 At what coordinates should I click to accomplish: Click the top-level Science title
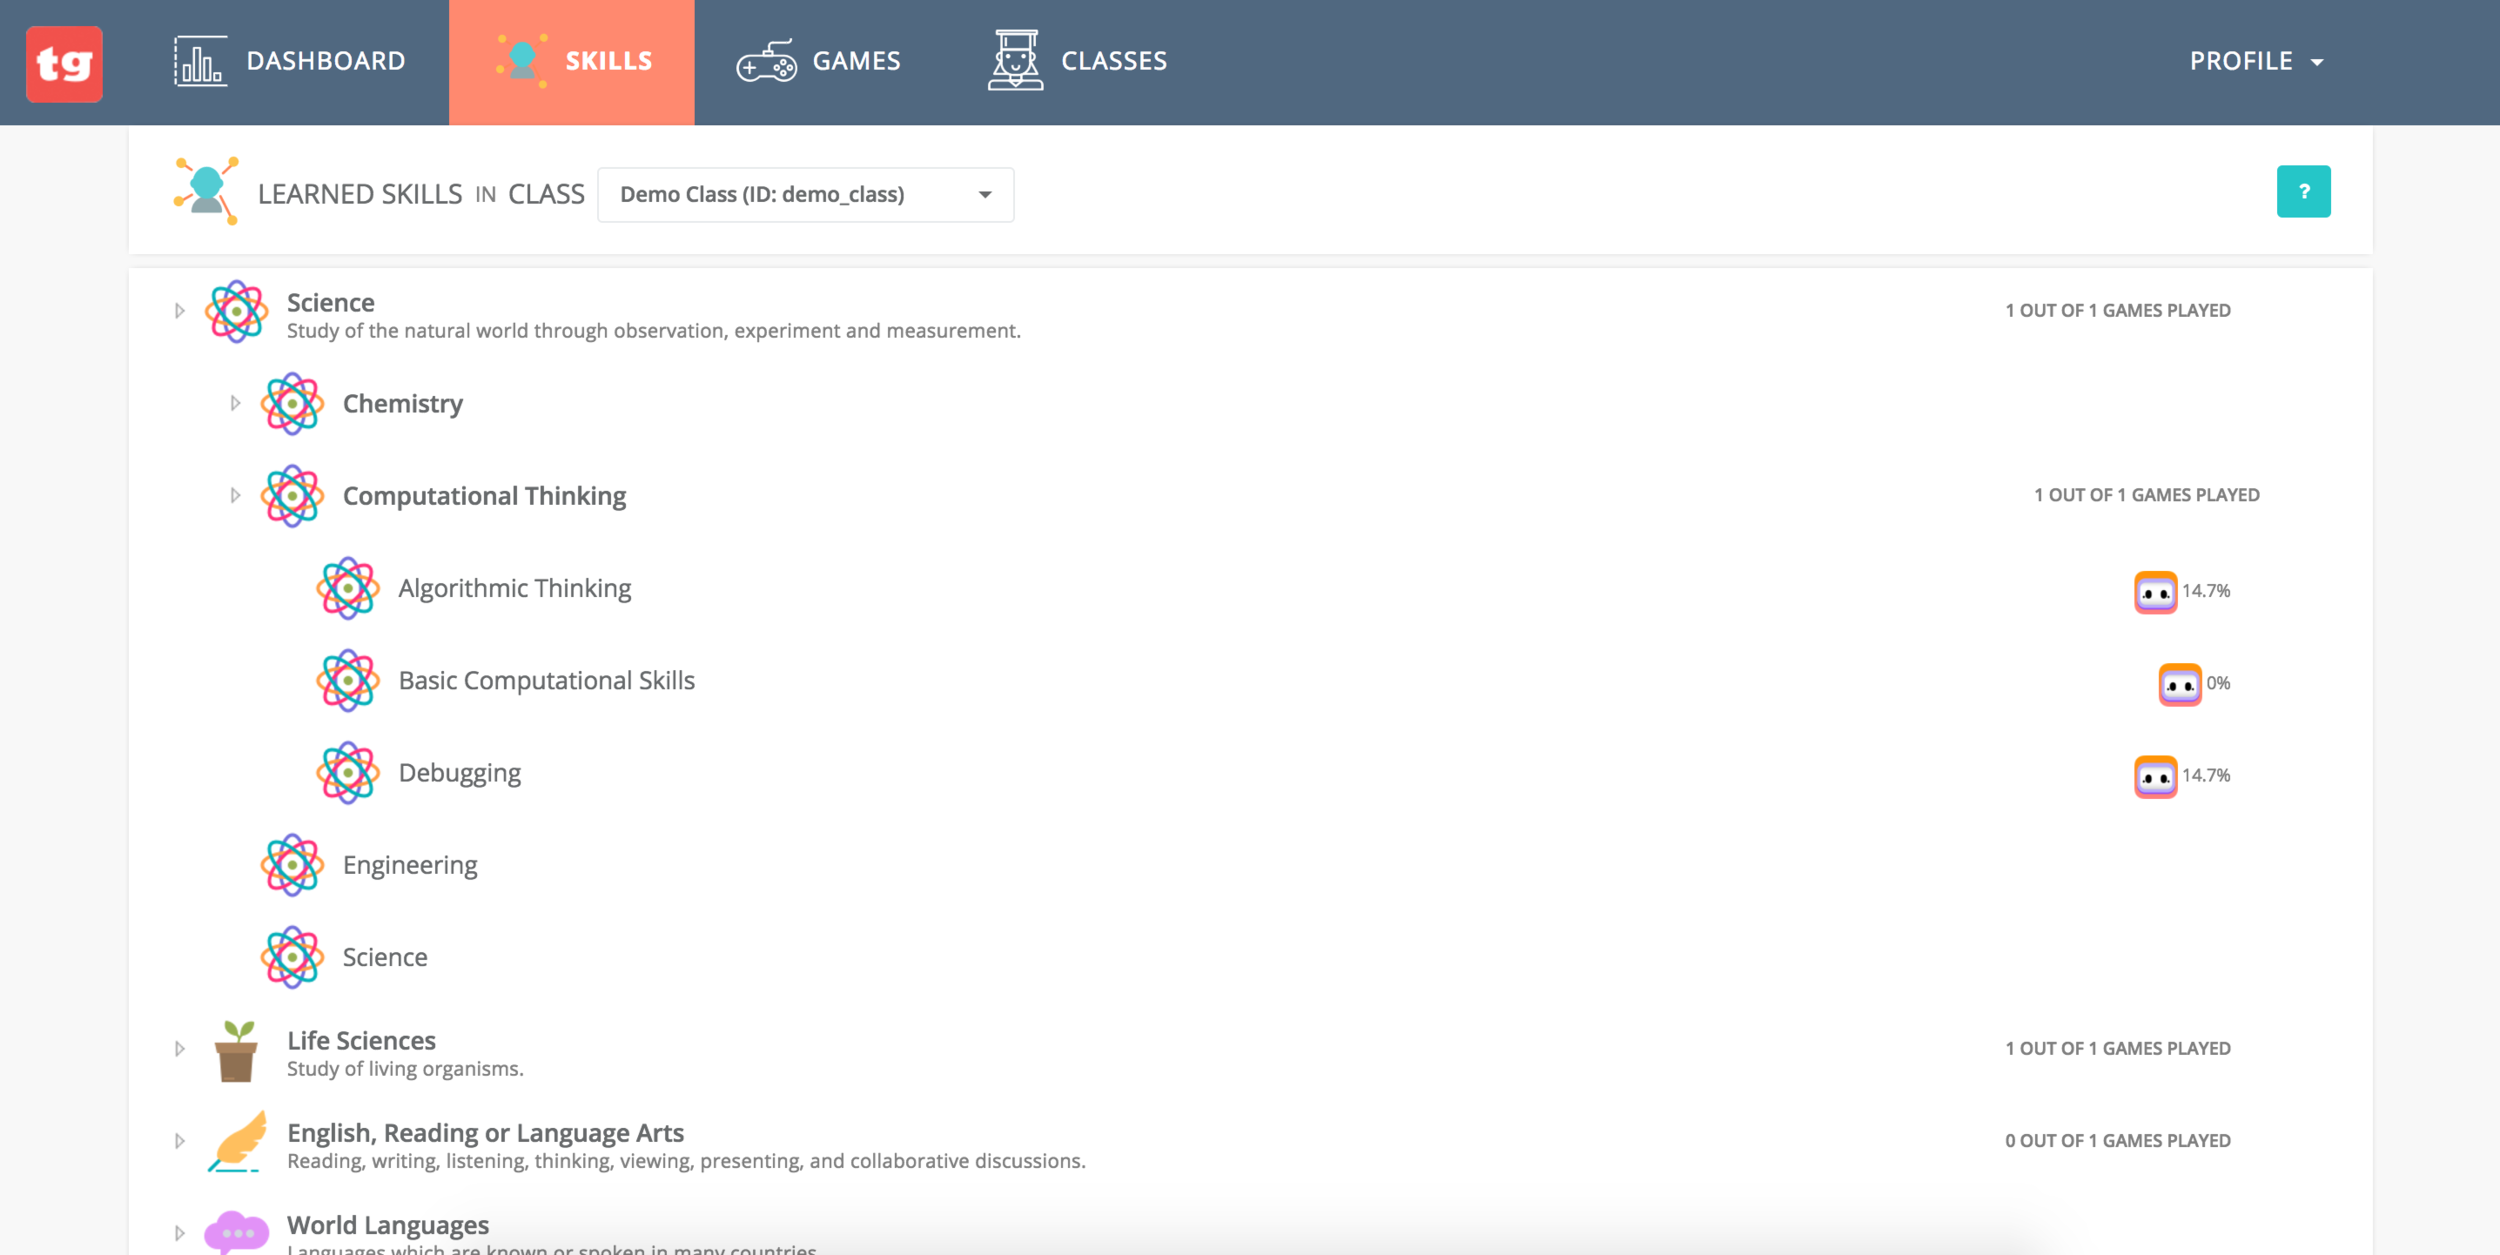(331, 303)
